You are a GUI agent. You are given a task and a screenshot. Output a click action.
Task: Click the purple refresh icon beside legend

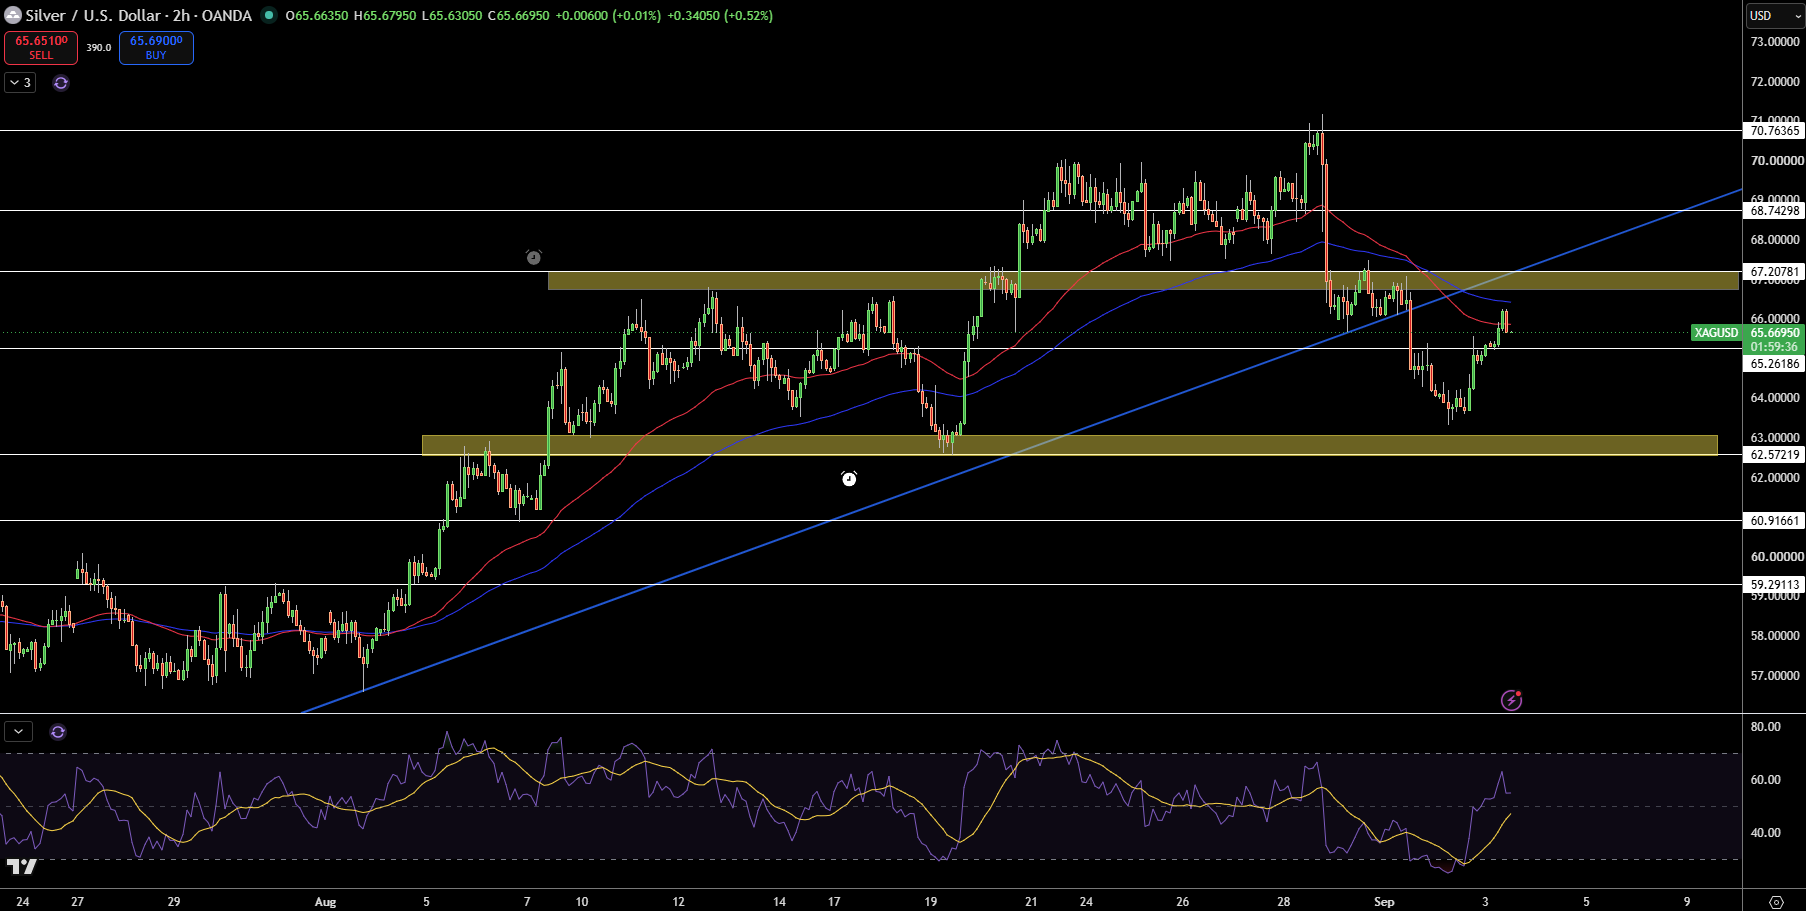pos(61,83)
